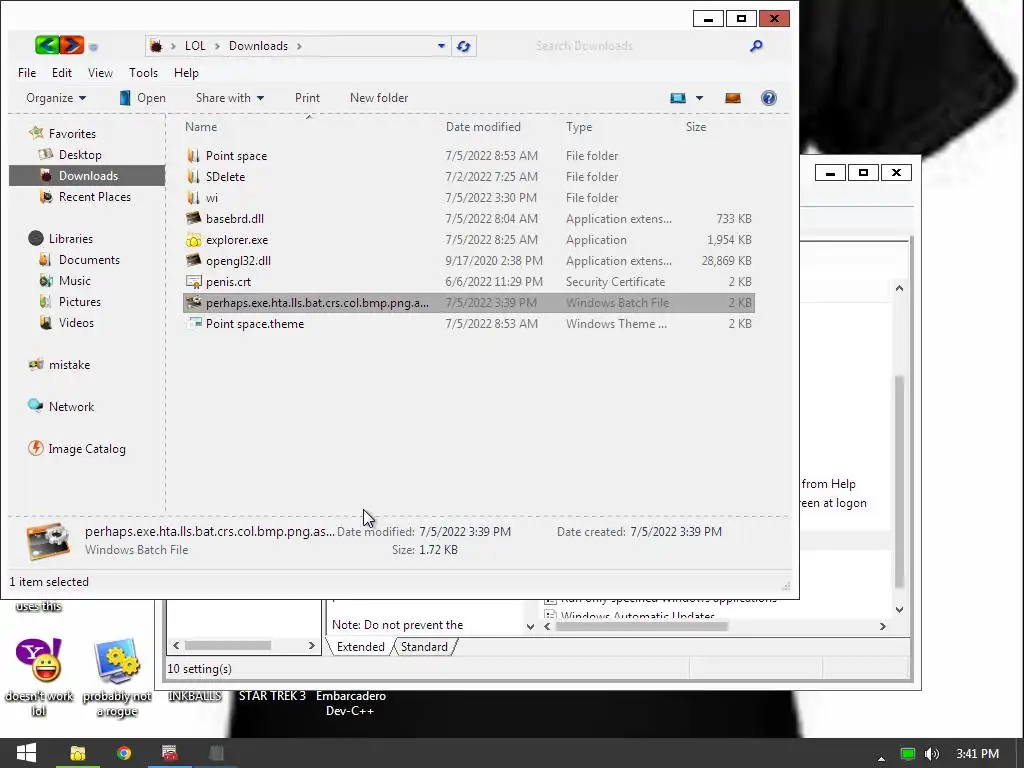The height and width of the screenshot is (768, 1024).
Task: Click the Windows Start button
Action: 26,753
